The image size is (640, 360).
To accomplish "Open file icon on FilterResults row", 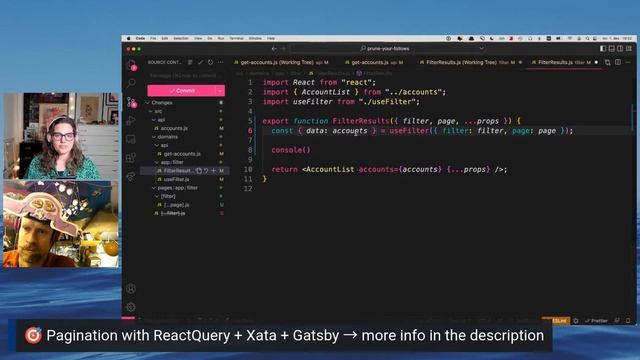I will tap(199, 171).
